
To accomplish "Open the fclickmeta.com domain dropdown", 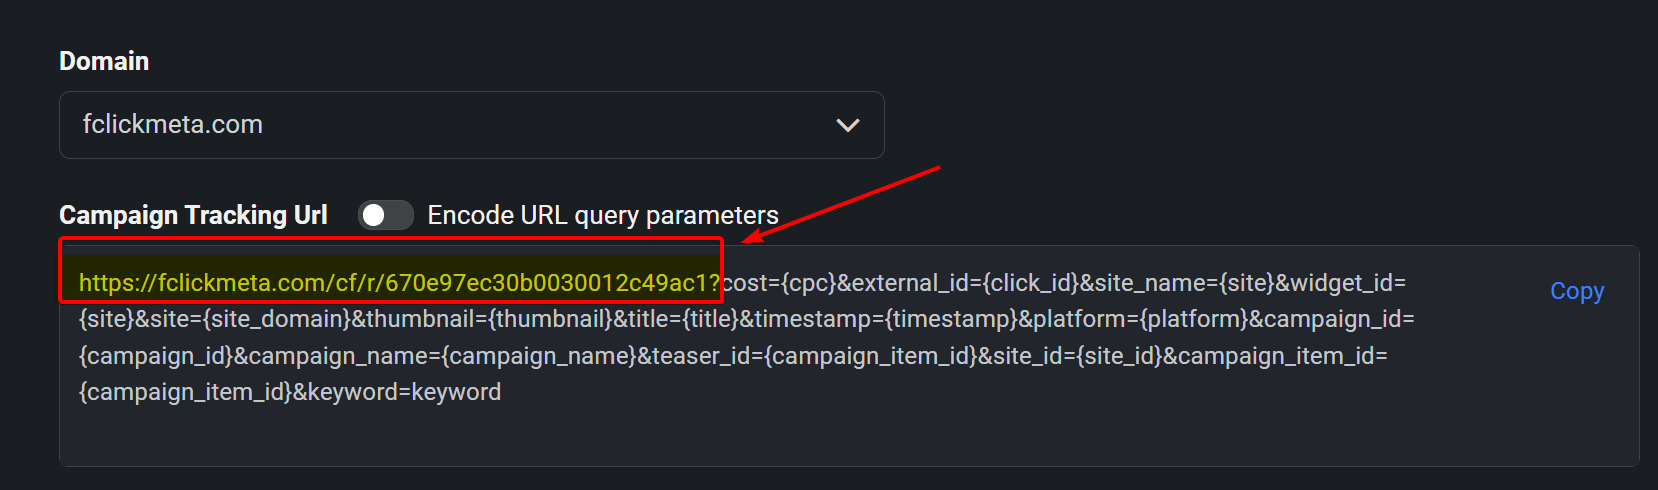I will (x=471, y=125).
